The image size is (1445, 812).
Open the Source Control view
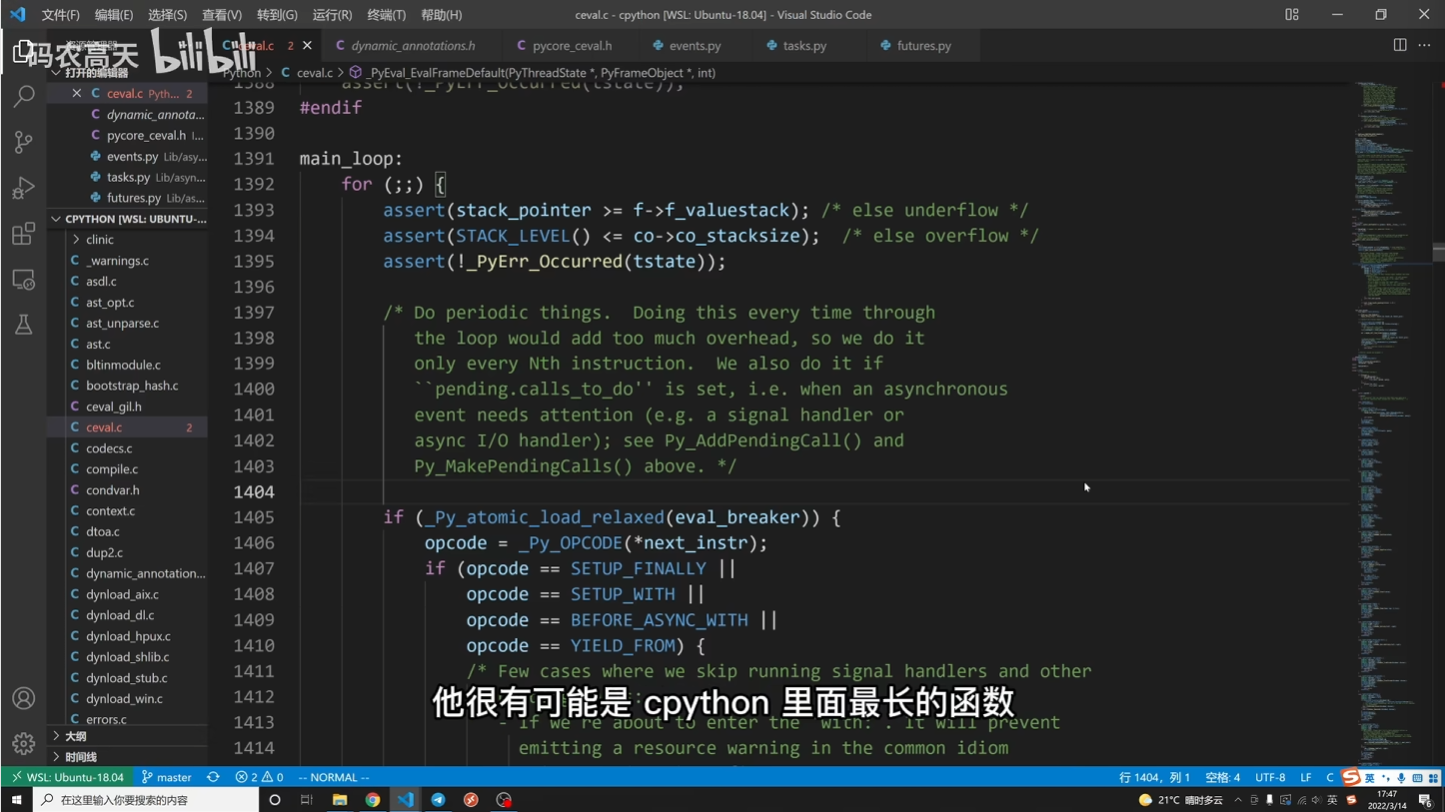[x=23, y=142]
